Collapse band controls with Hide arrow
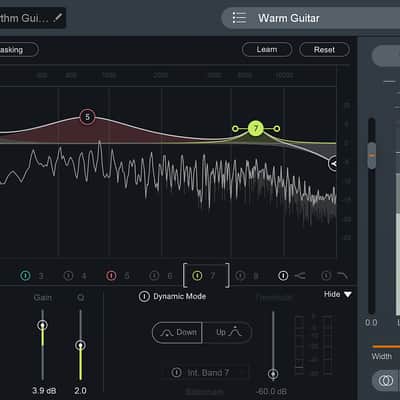 point(348,294)
